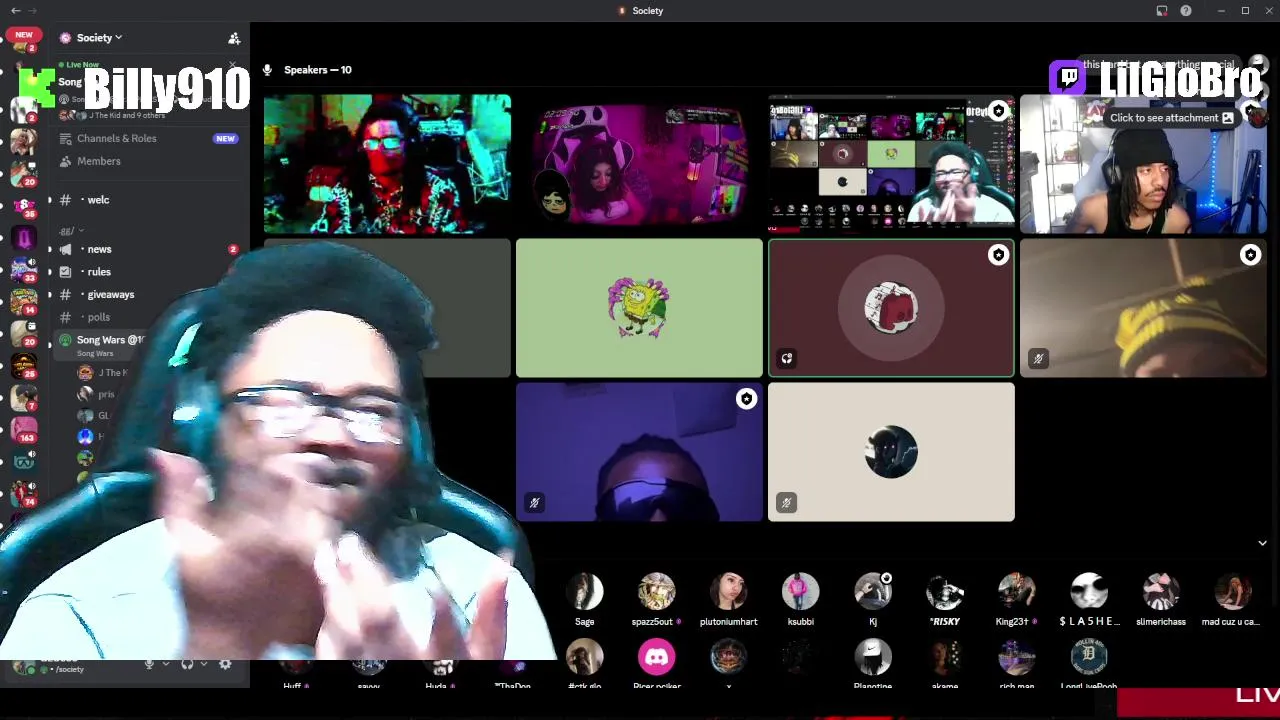Open the Members list

149,161
